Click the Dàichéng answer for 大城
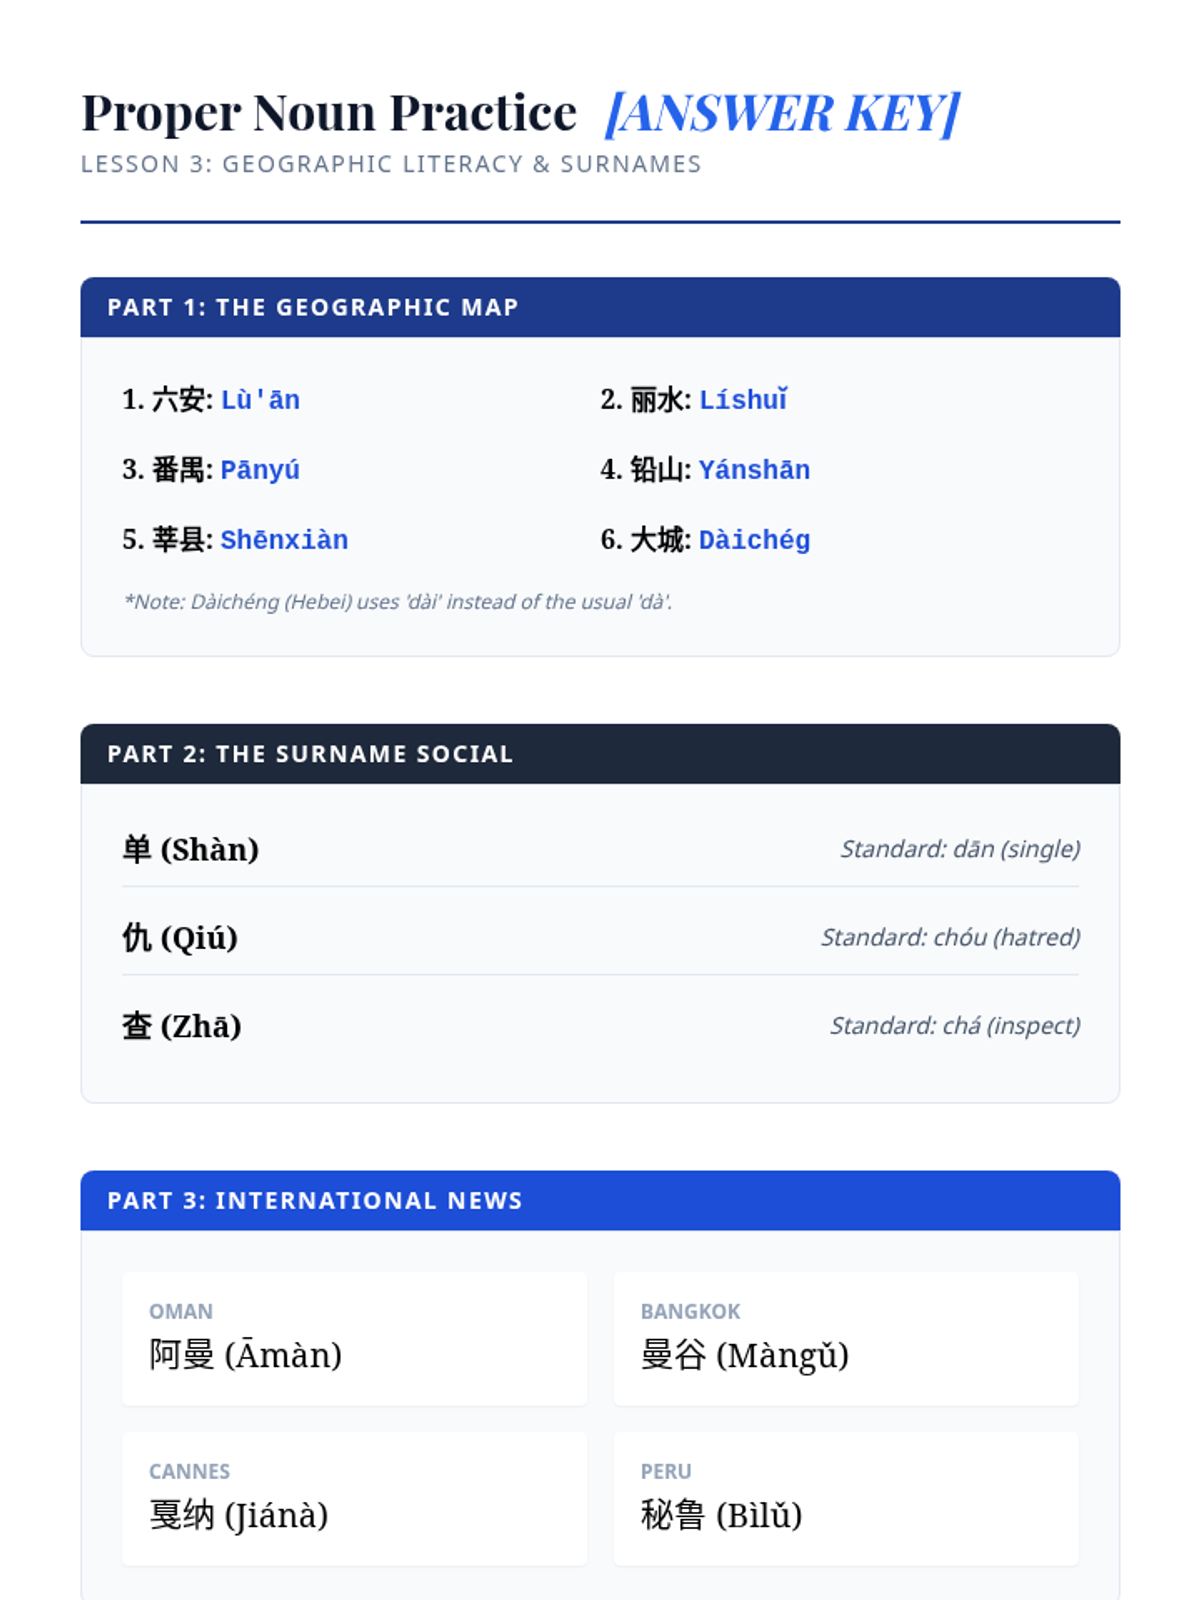This screenshot has height=1600, width=1200. tap(754, 540)
